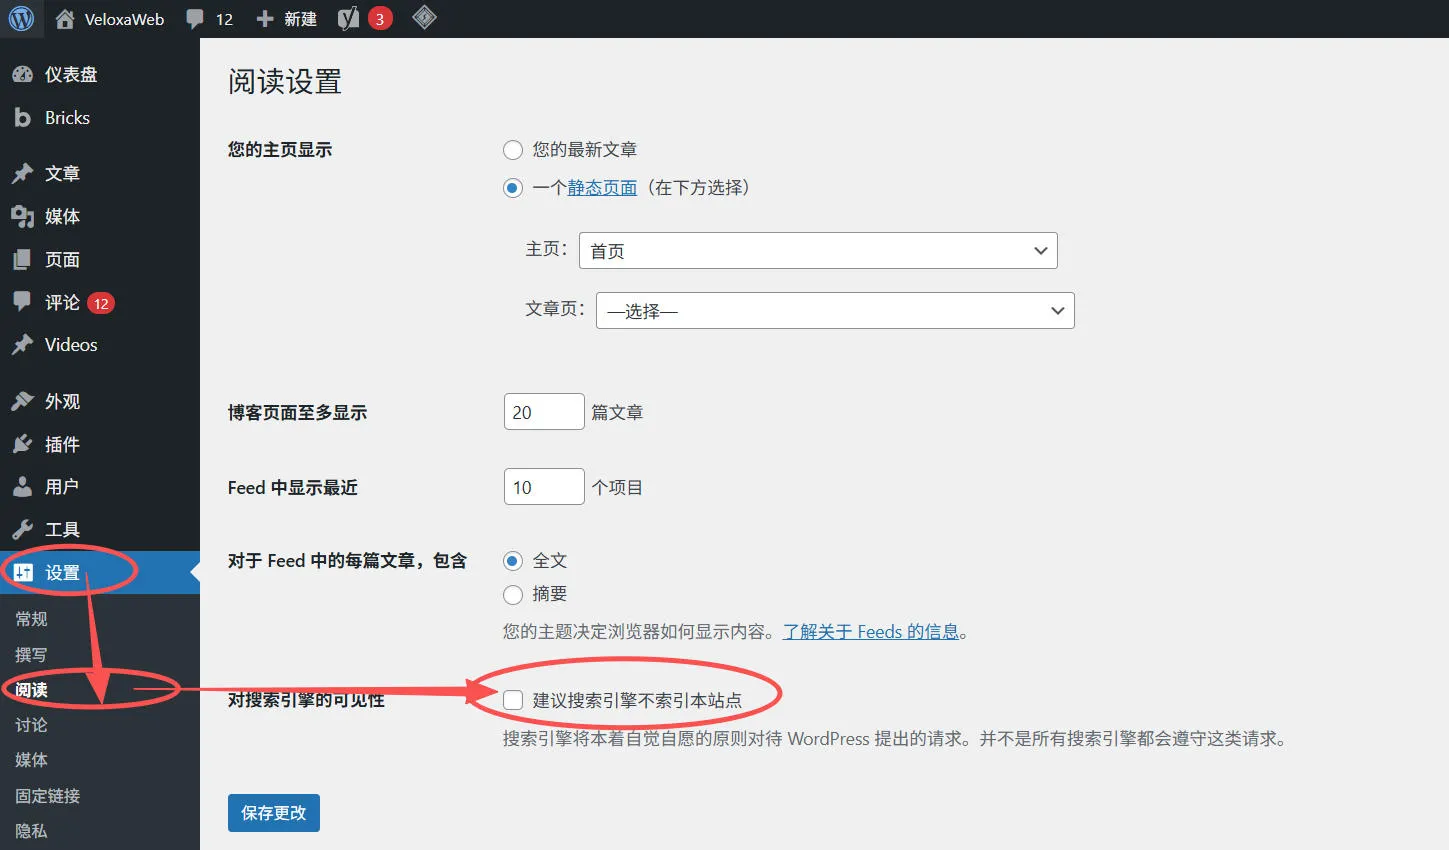This screenshot has height=850, width=1449.
Task: Click the 静态页面 link
Action: pos(602,188)
